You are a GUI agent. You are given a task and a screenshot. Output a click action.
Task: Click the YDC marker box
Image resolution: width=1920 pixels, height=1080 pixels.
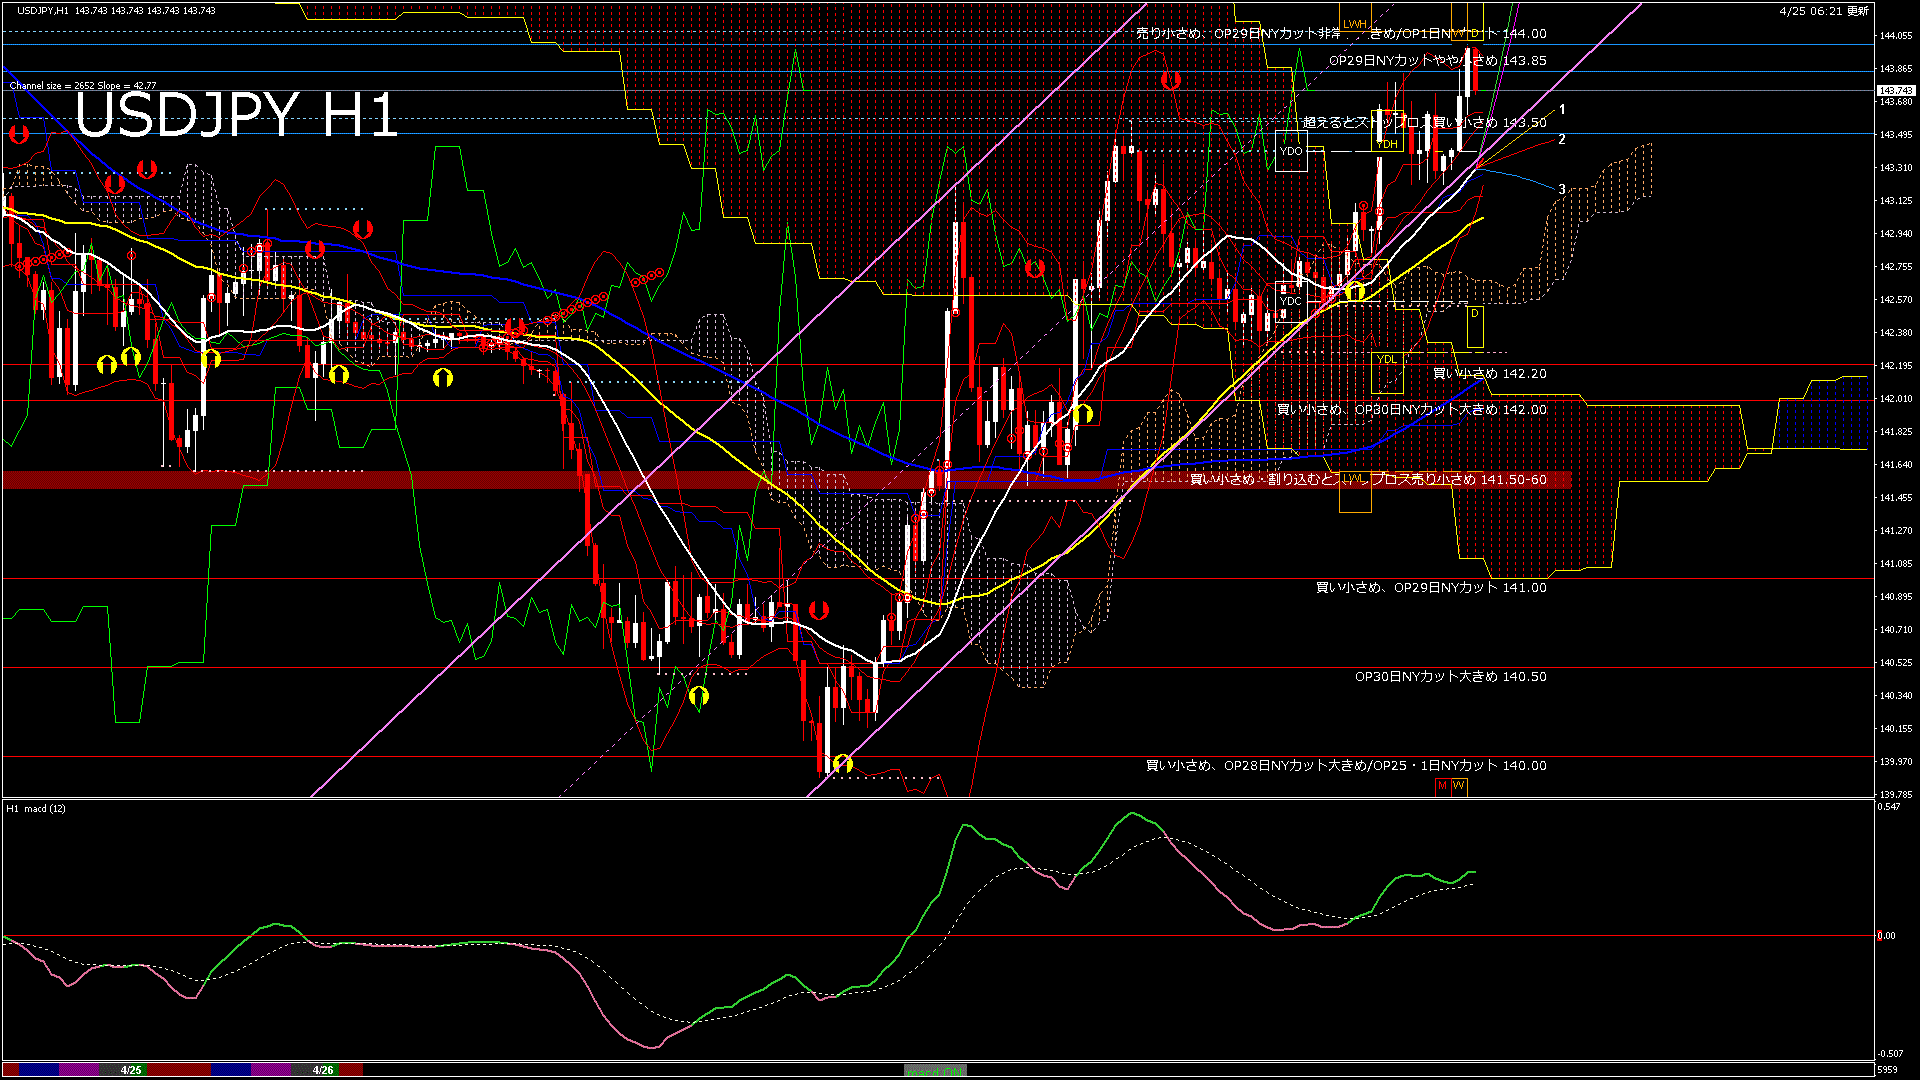click(x=1291, y=301)
